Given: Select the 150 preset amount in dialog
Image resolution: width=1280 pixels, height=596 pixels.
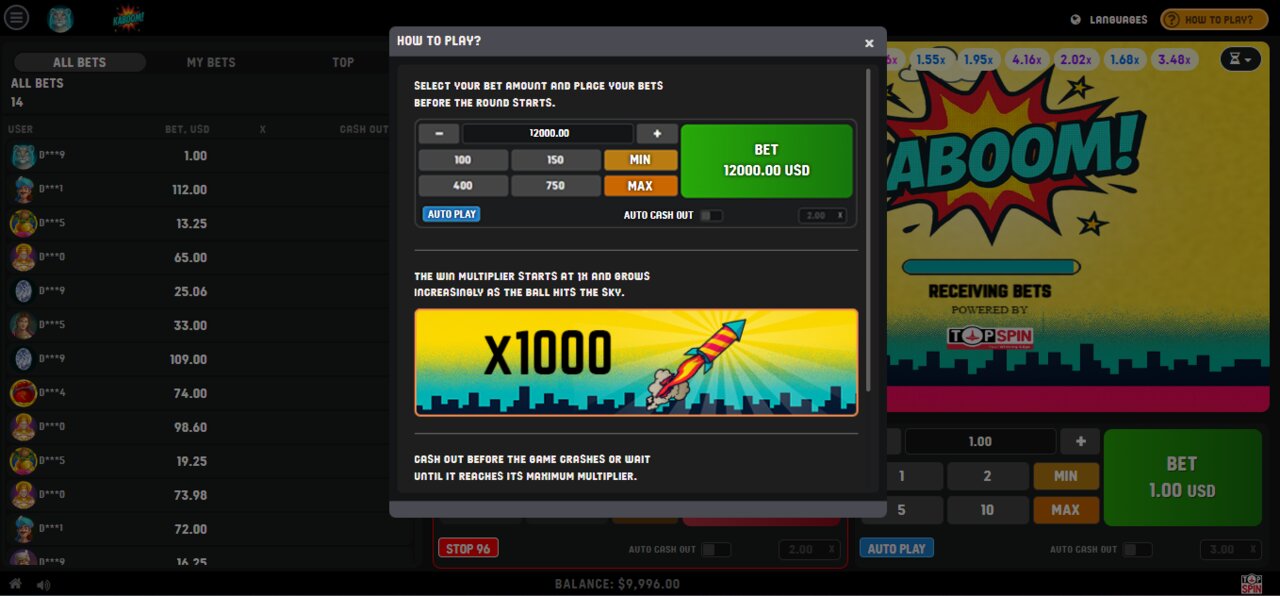Looking at the screenshot, I should [x=556, y=160].
